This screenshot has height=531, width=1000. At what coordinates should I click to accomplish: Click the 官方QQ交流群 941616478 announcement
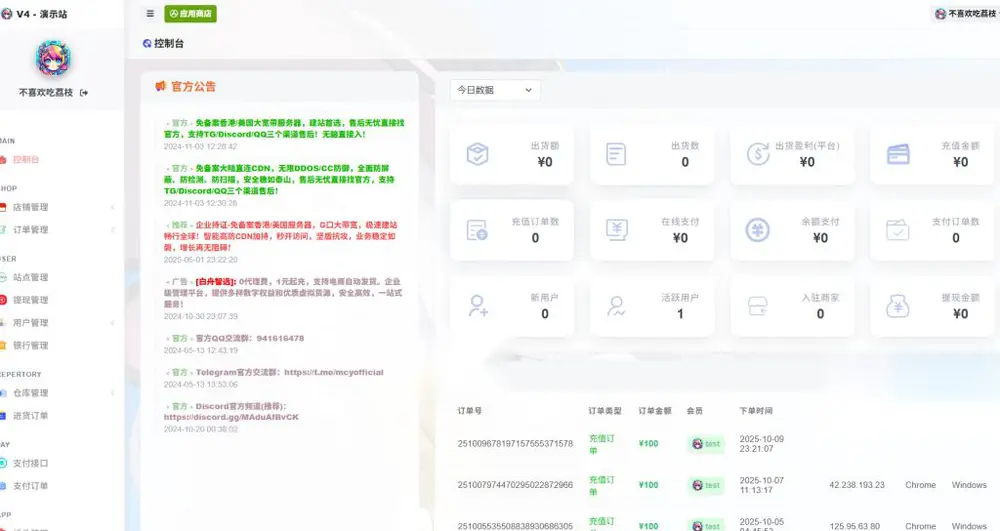pyautogui.click(x=250, y=338)
